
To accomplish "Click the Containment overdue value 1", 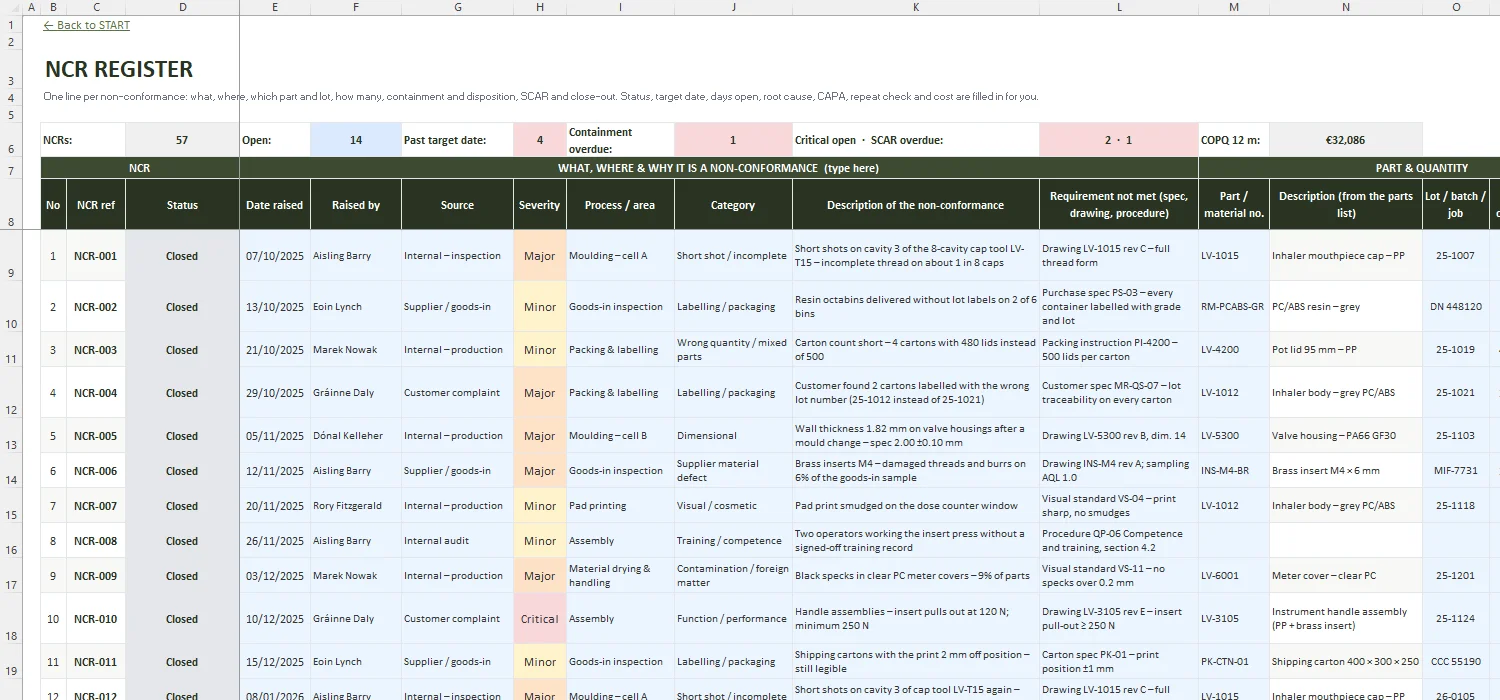I will [x=733, y=140].
